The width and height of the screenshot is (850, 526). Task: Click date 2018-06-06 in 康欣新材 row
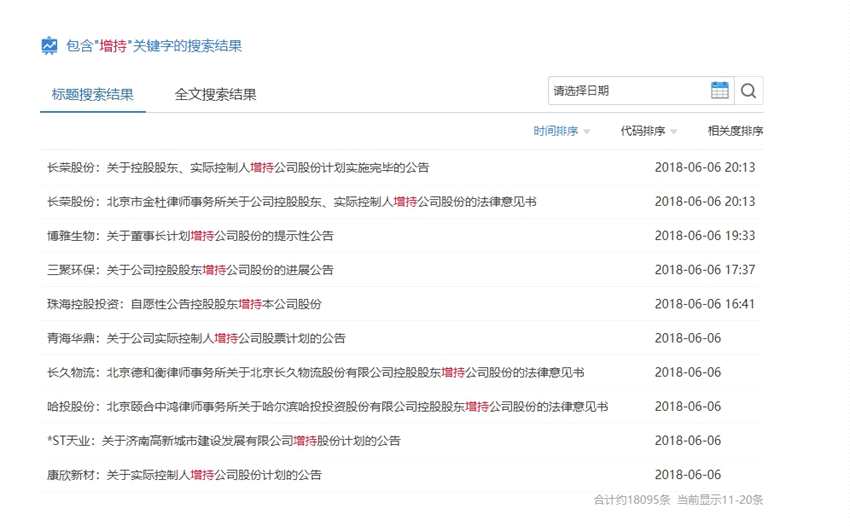point(688,475)
